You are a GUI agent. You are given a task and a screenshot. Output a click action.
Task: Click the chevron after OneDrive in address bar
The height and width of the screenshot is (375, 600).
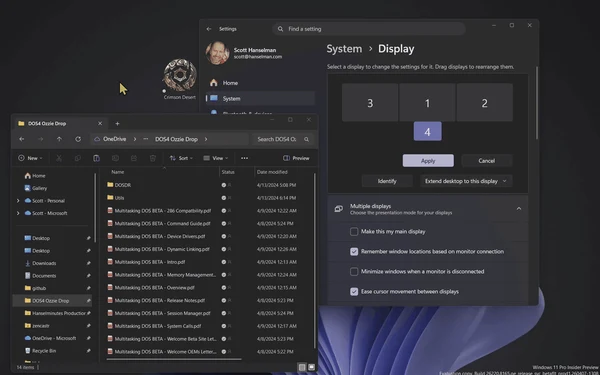[135, 139]
